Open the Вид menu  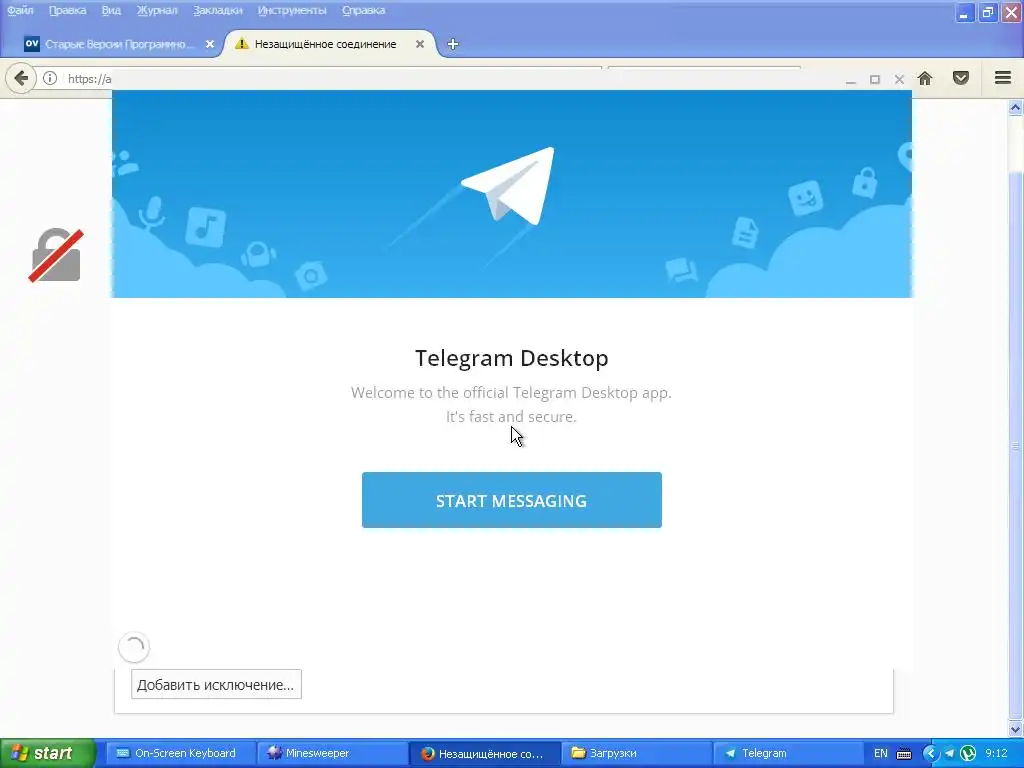[111, 10]
